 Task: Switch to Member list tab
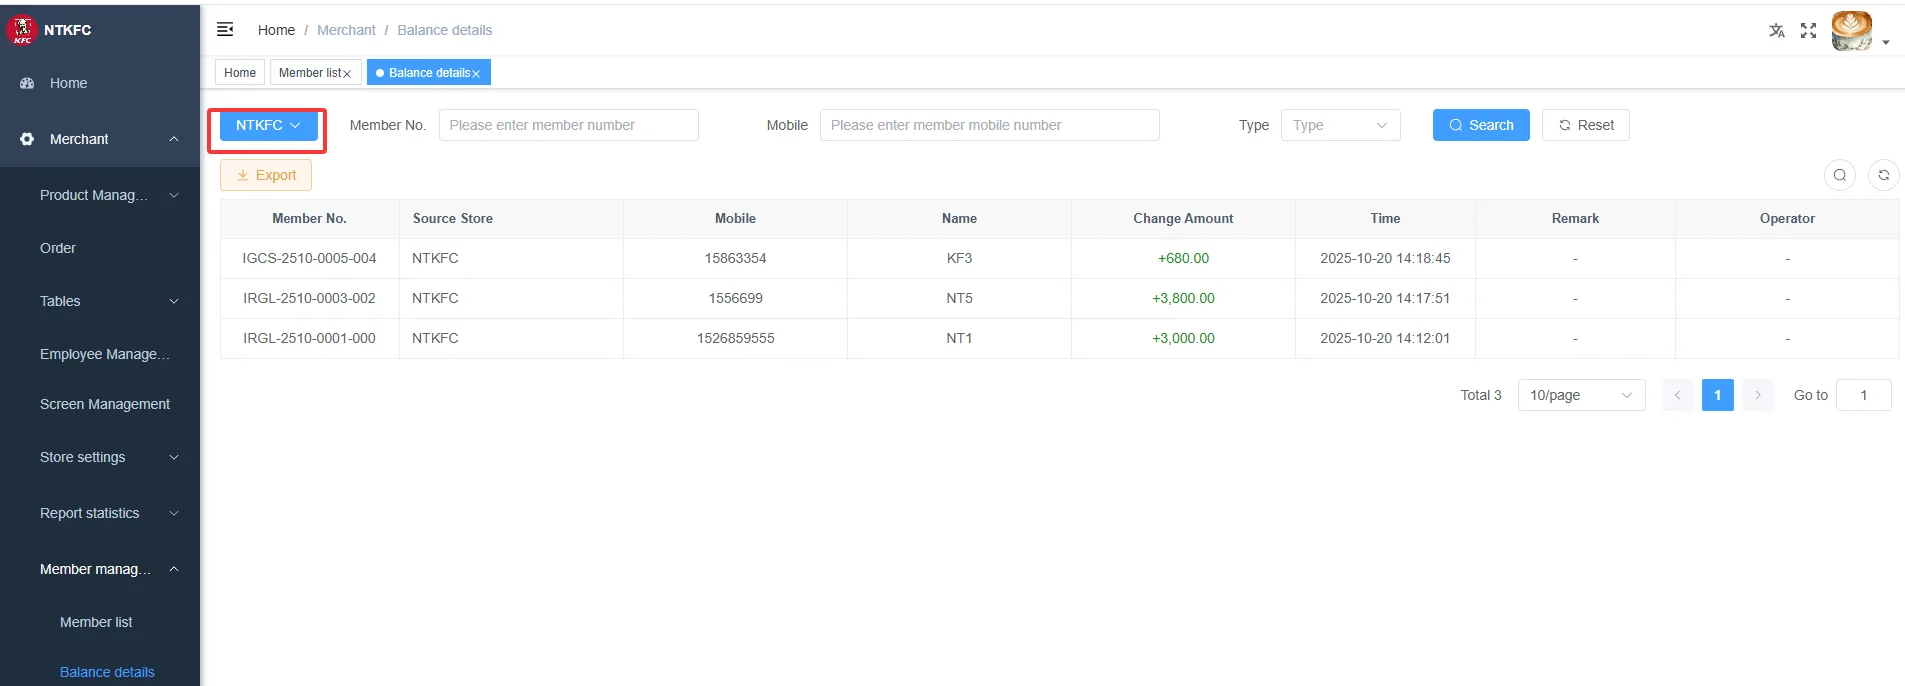pos(310,73)
